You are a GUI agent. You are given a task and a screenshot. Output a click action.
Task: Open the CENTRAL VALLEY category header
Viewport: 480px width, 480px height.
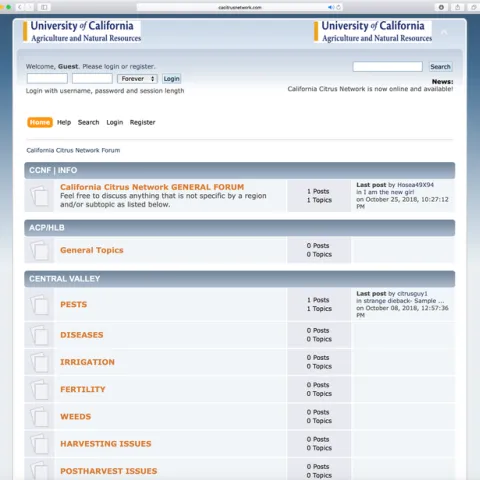[x=64, y=279]
